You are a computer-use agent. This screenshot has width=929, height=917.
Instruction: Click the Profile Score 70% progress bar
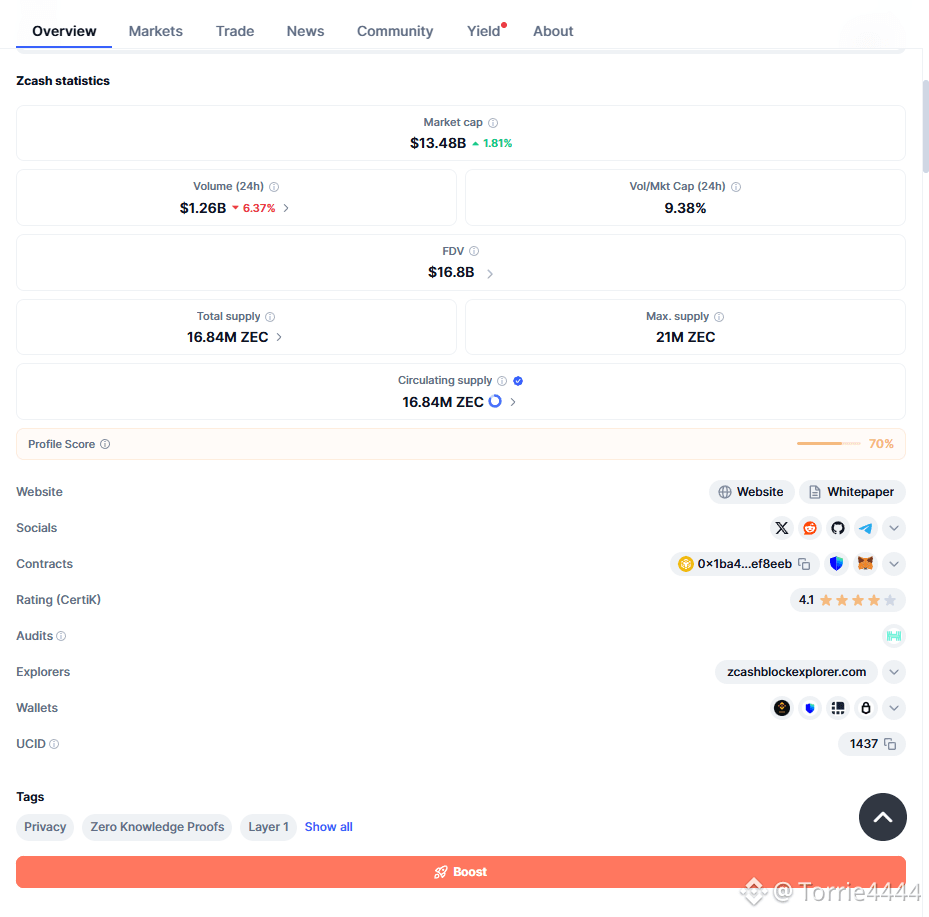pyautogui.click(x=828, y=443)
